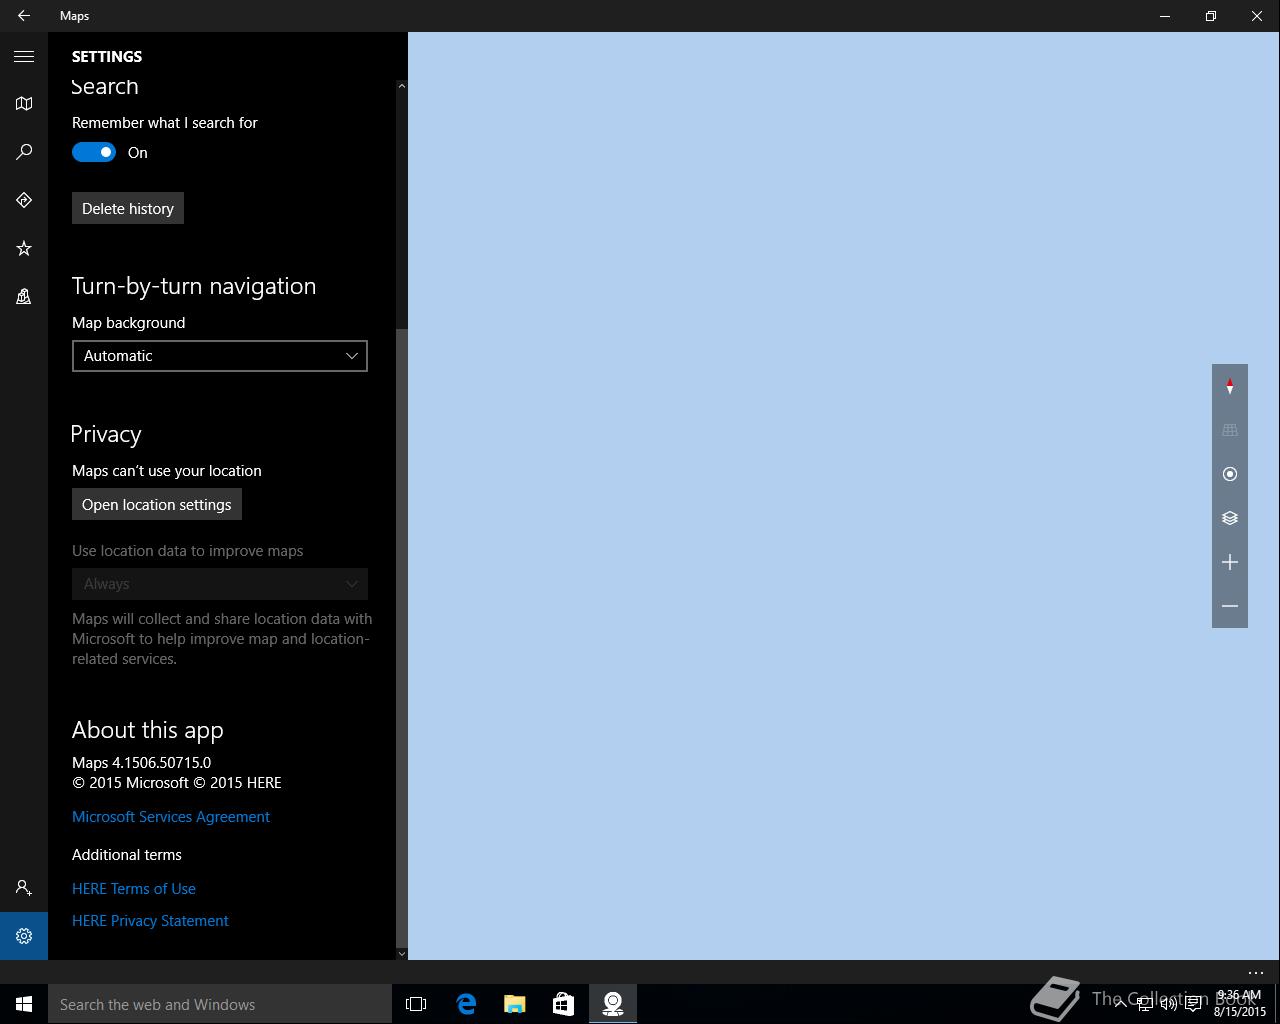Open the Windows Start menu
1280x1024 pixels.
(x=24, y=1004)
